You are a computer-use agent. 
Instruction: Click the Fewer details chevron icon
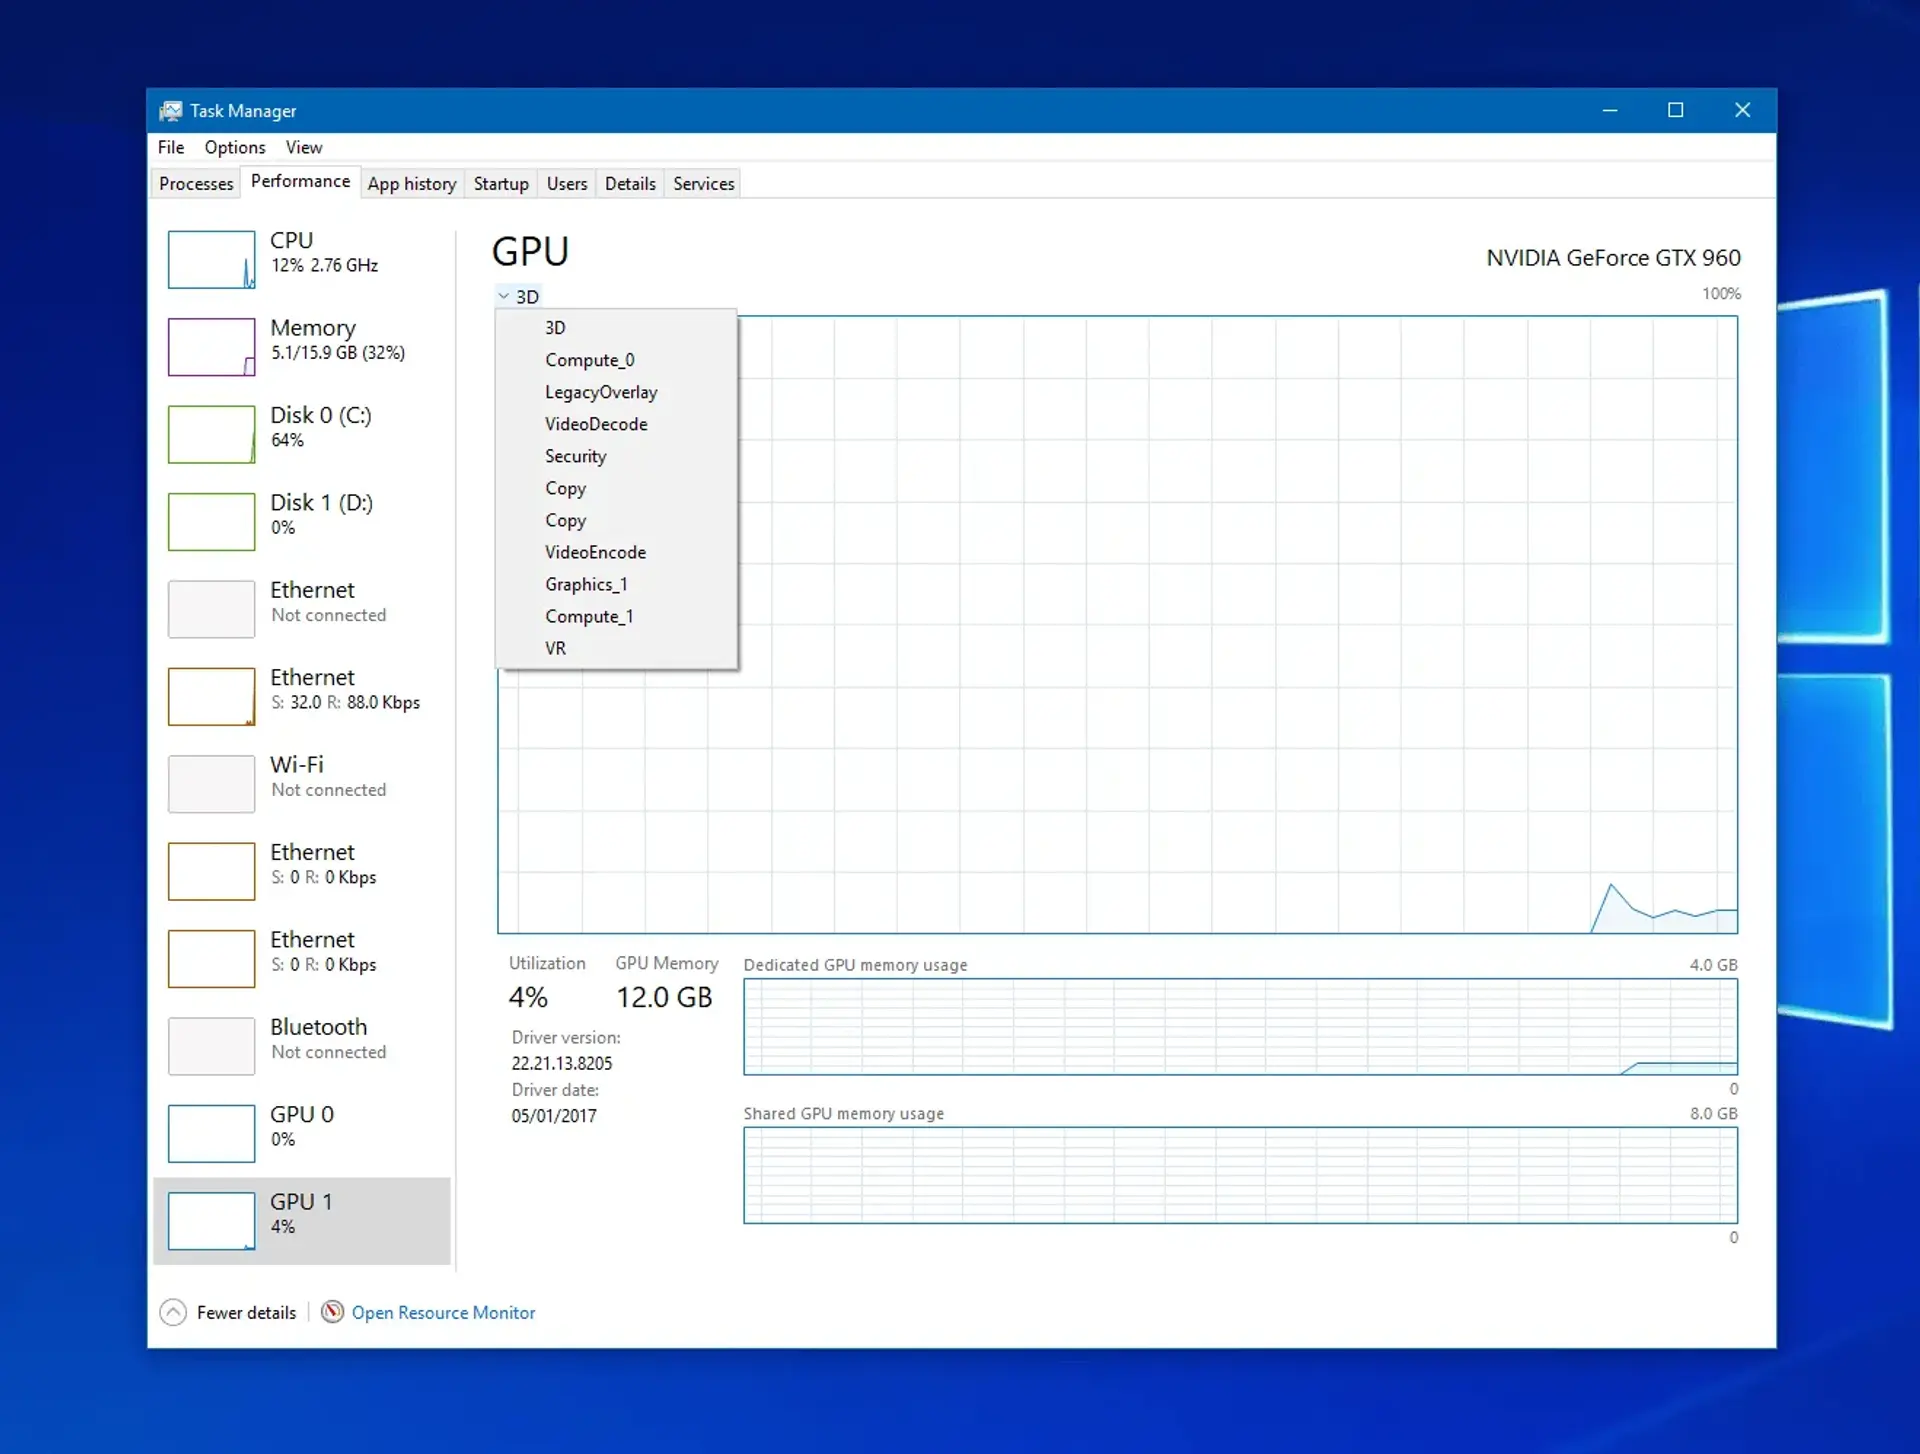pos(173,1312)
